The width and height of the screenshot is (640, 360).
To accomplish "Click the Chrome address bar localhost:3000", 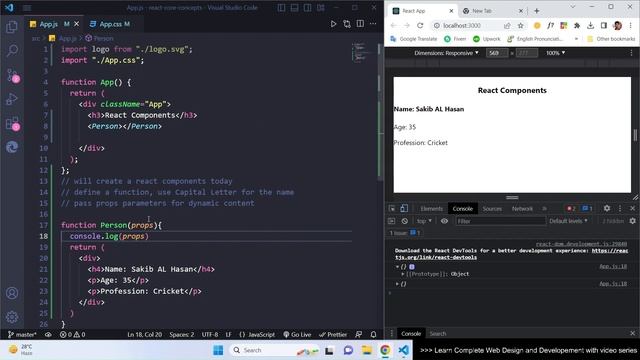I will coord(462,25).
